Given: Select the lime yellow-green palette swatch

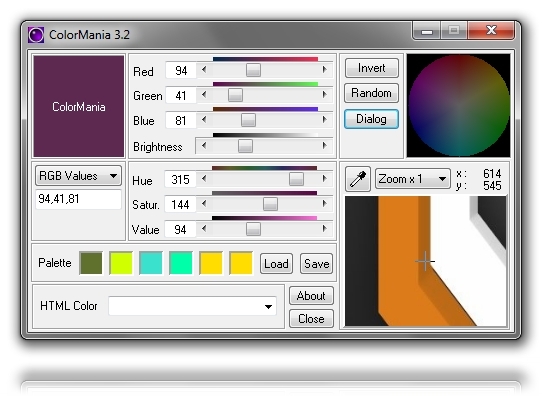Looking at the screenshot, I should pyautogui.click(x=121, y=263).
